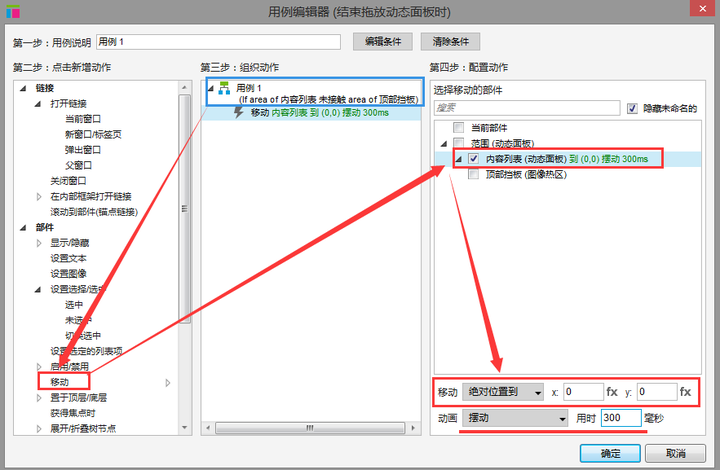Screen dimensions: 720x470
Task: Check the 范围 (动态面板) checkbox
Action: (458, 143)
